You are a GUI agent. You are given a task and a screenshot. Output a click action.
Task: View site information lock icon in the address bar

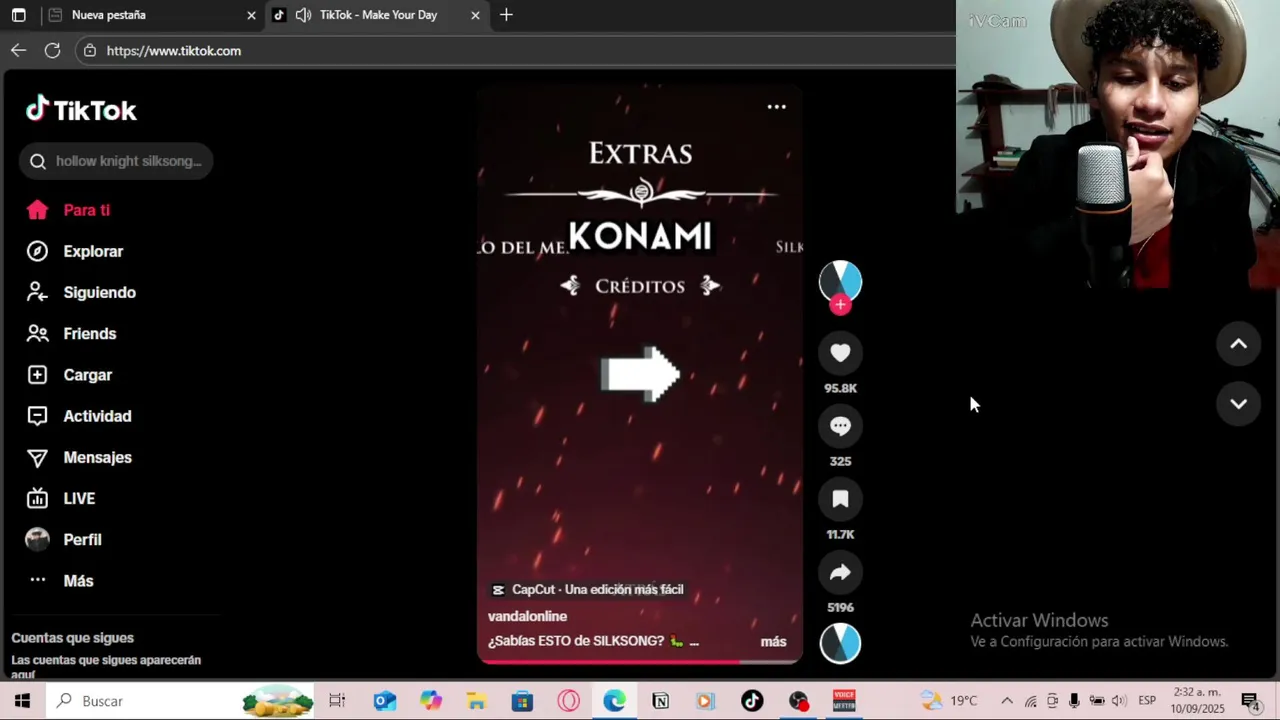(90, 50)
